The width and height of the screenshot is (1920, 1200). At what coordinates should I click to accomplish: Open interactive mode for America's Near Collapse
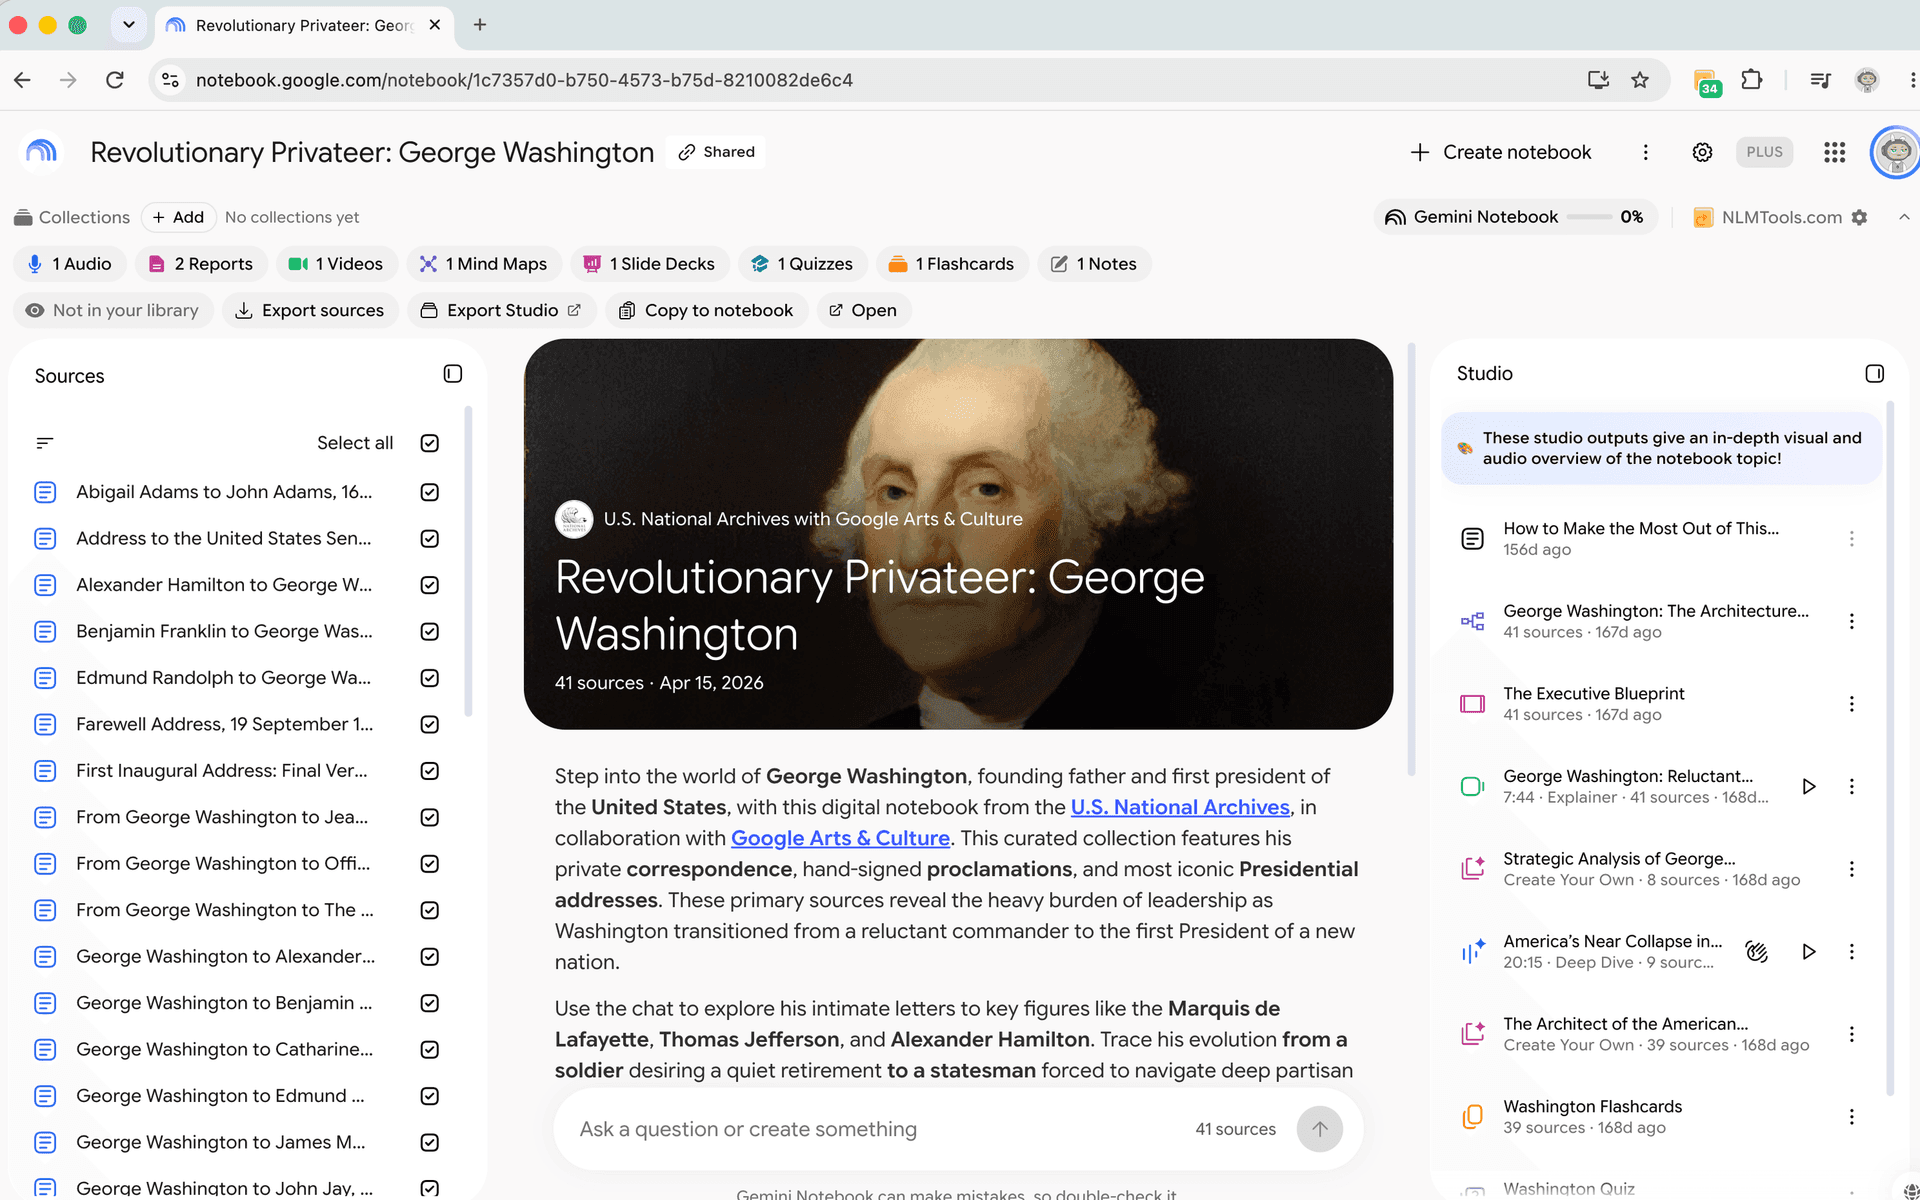[1757, 952]
